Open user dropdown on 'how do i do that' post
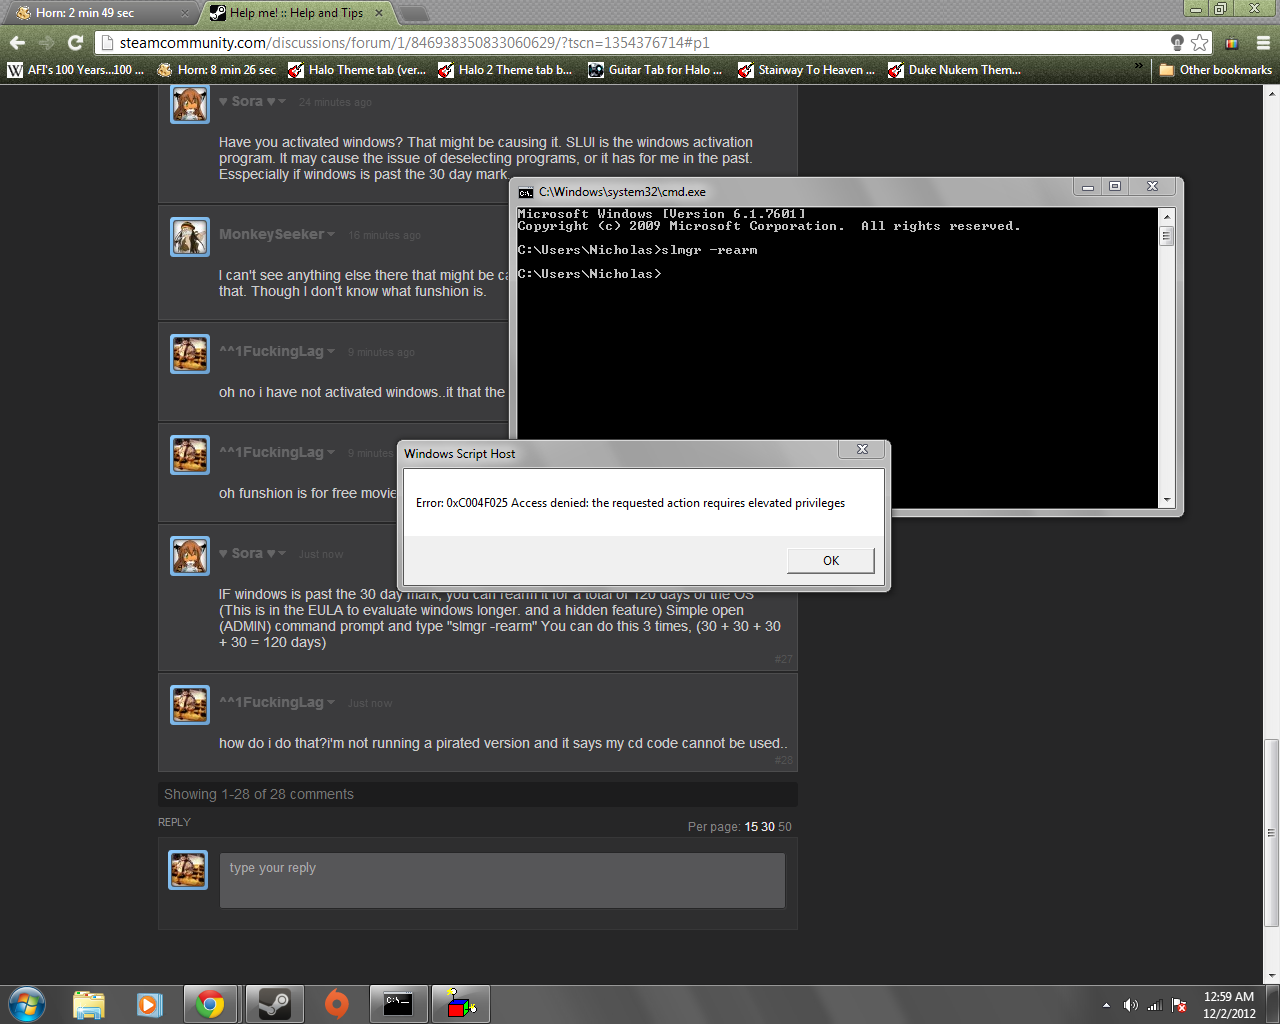Image resolution: width=1280 pixels, height=1024 pixels. click(x=331, y=703)
